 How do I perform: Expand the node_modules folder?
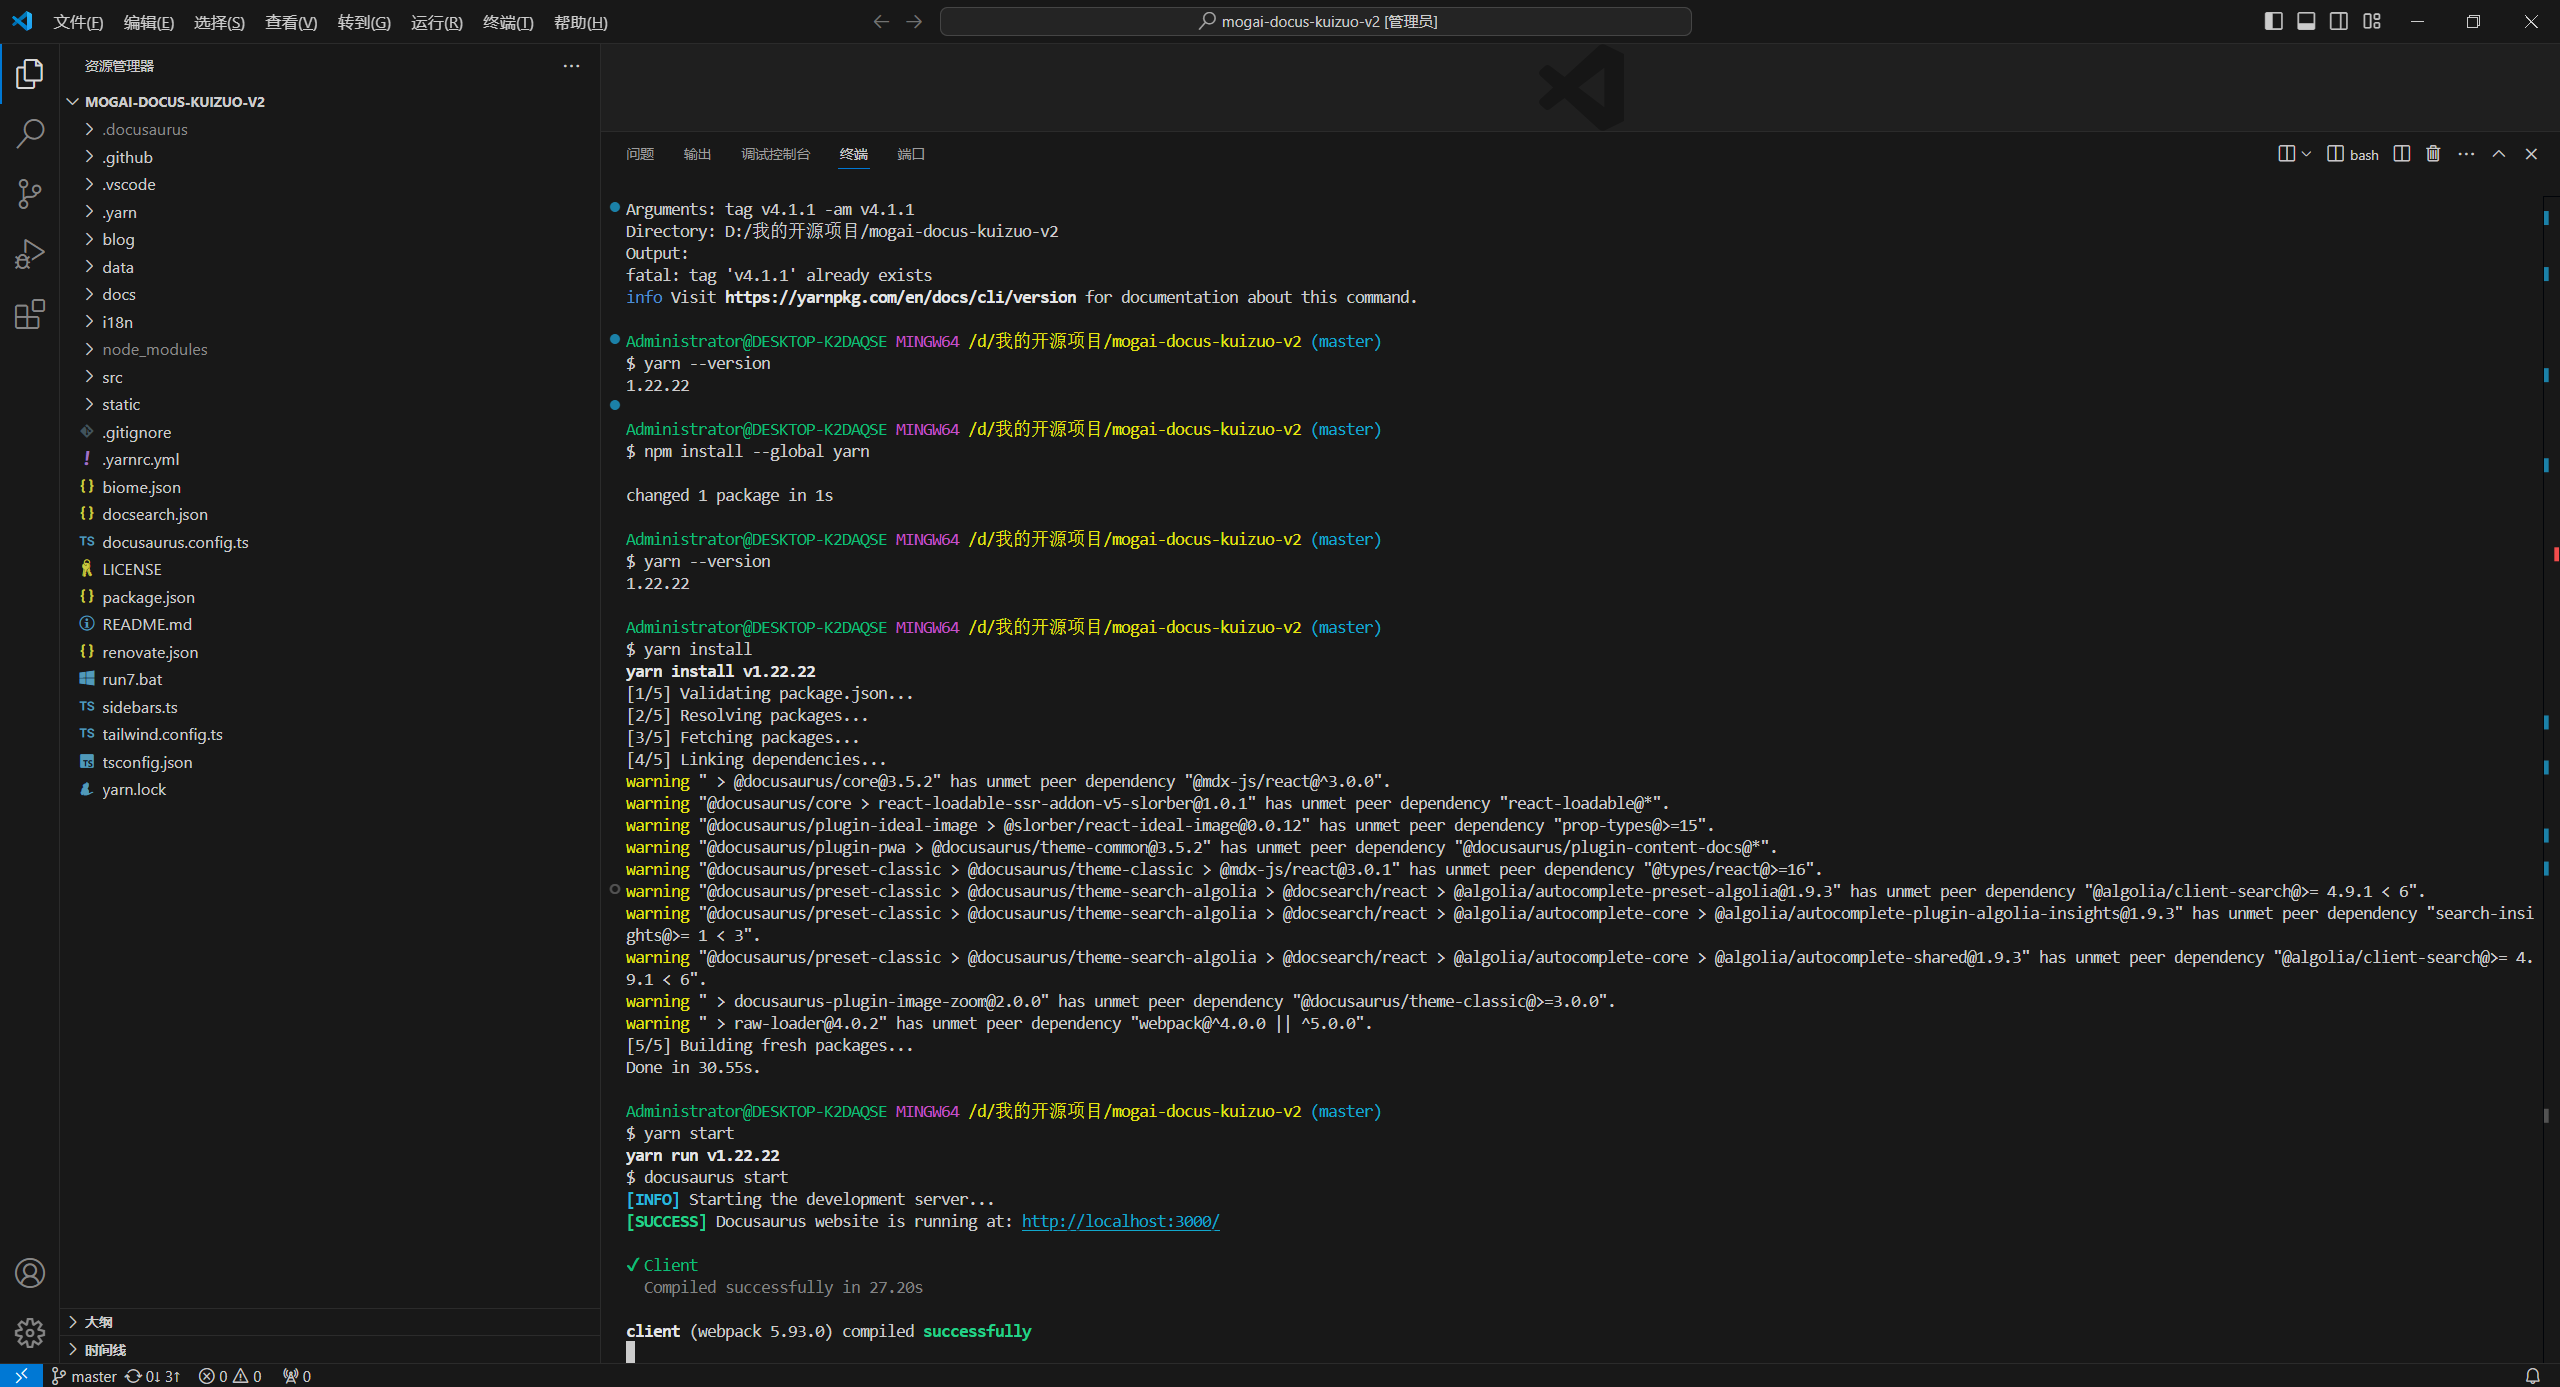click(330, 349)
